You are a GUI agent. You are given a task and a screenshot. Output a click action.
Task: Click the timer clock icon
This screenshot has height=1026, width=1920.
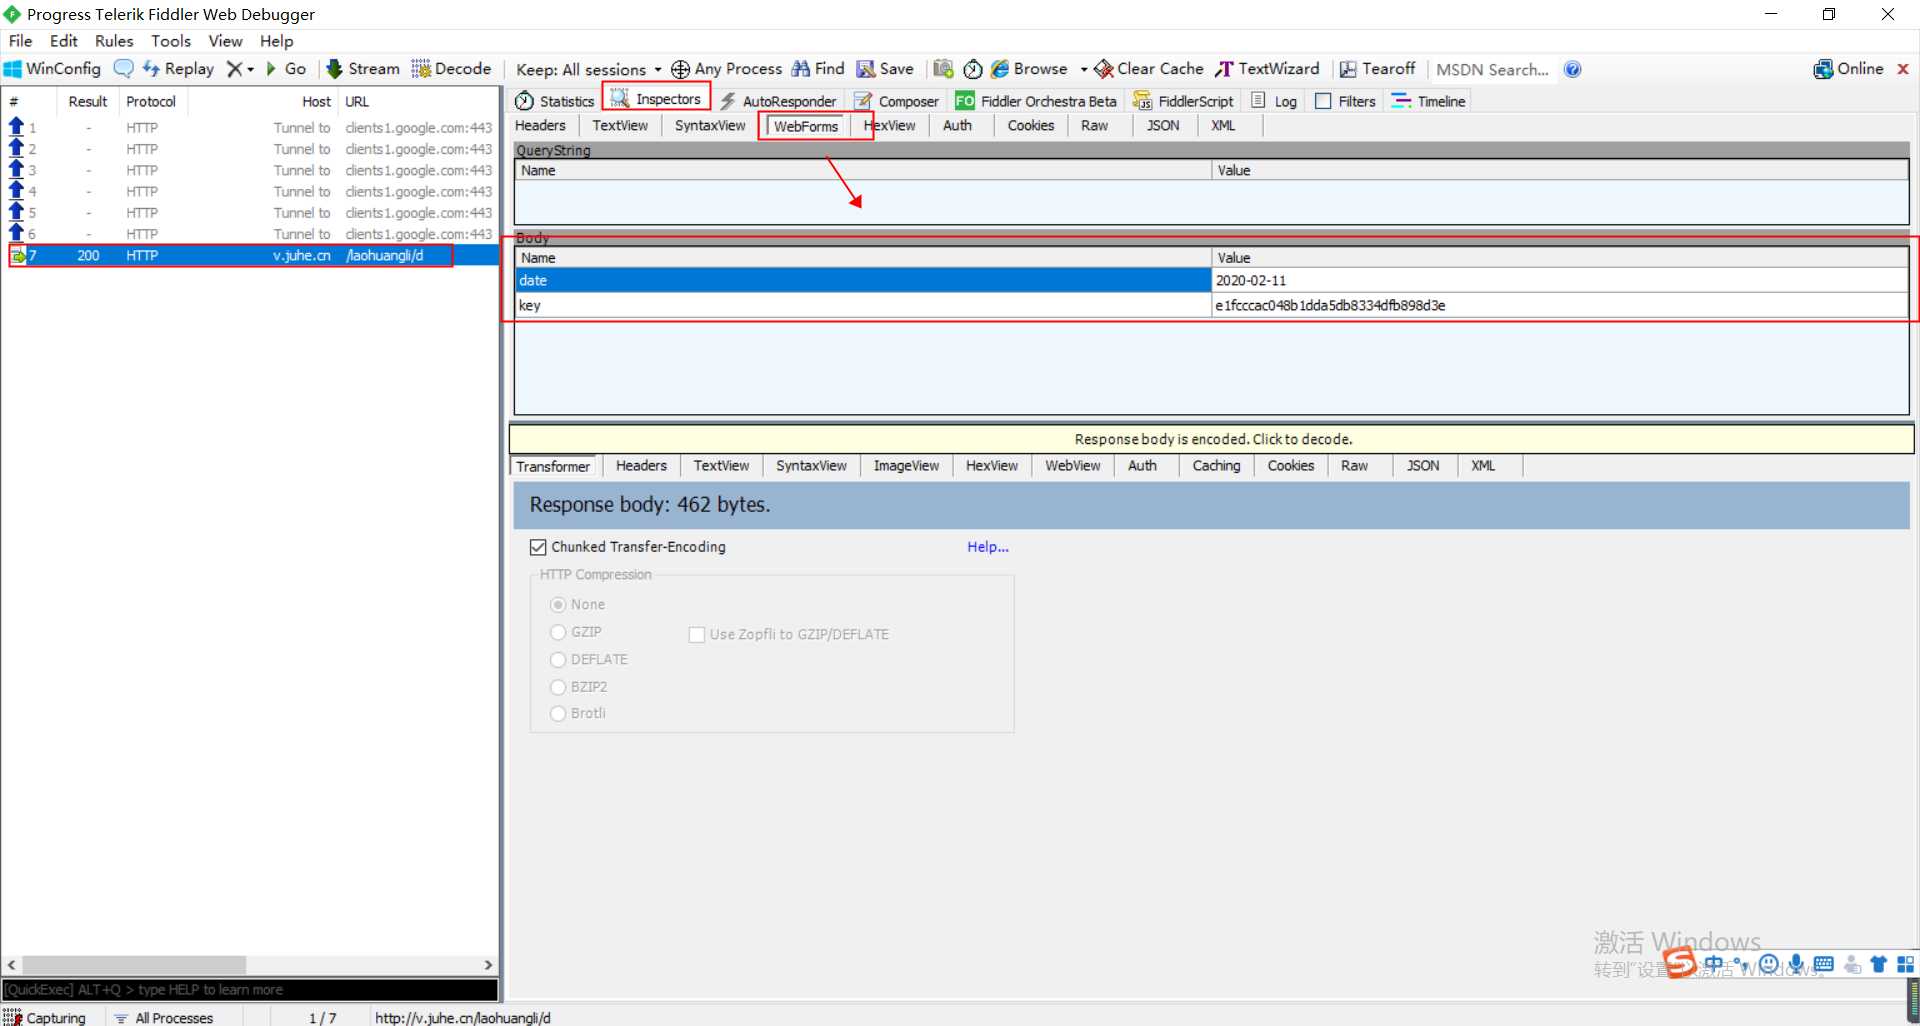(973, 69)
